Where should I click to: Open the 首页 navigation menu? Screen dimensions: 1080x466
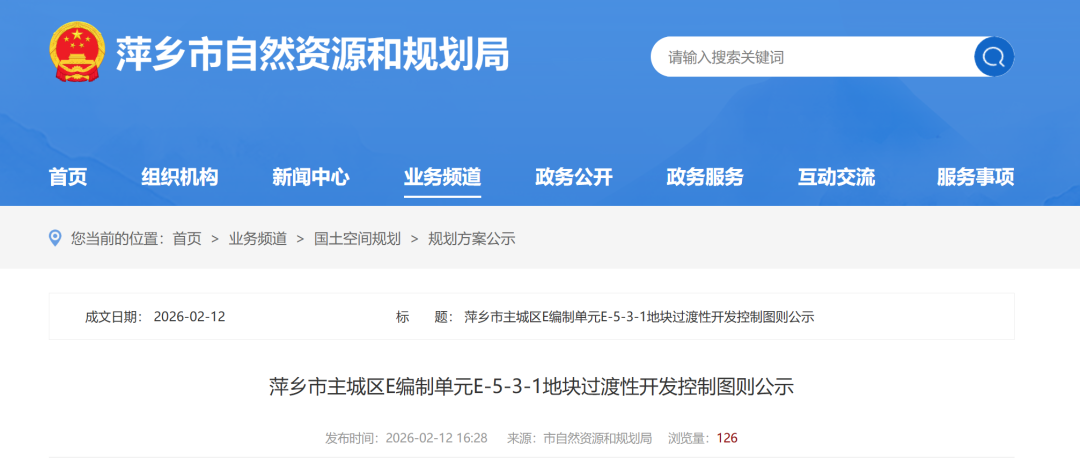pos(68,178)
